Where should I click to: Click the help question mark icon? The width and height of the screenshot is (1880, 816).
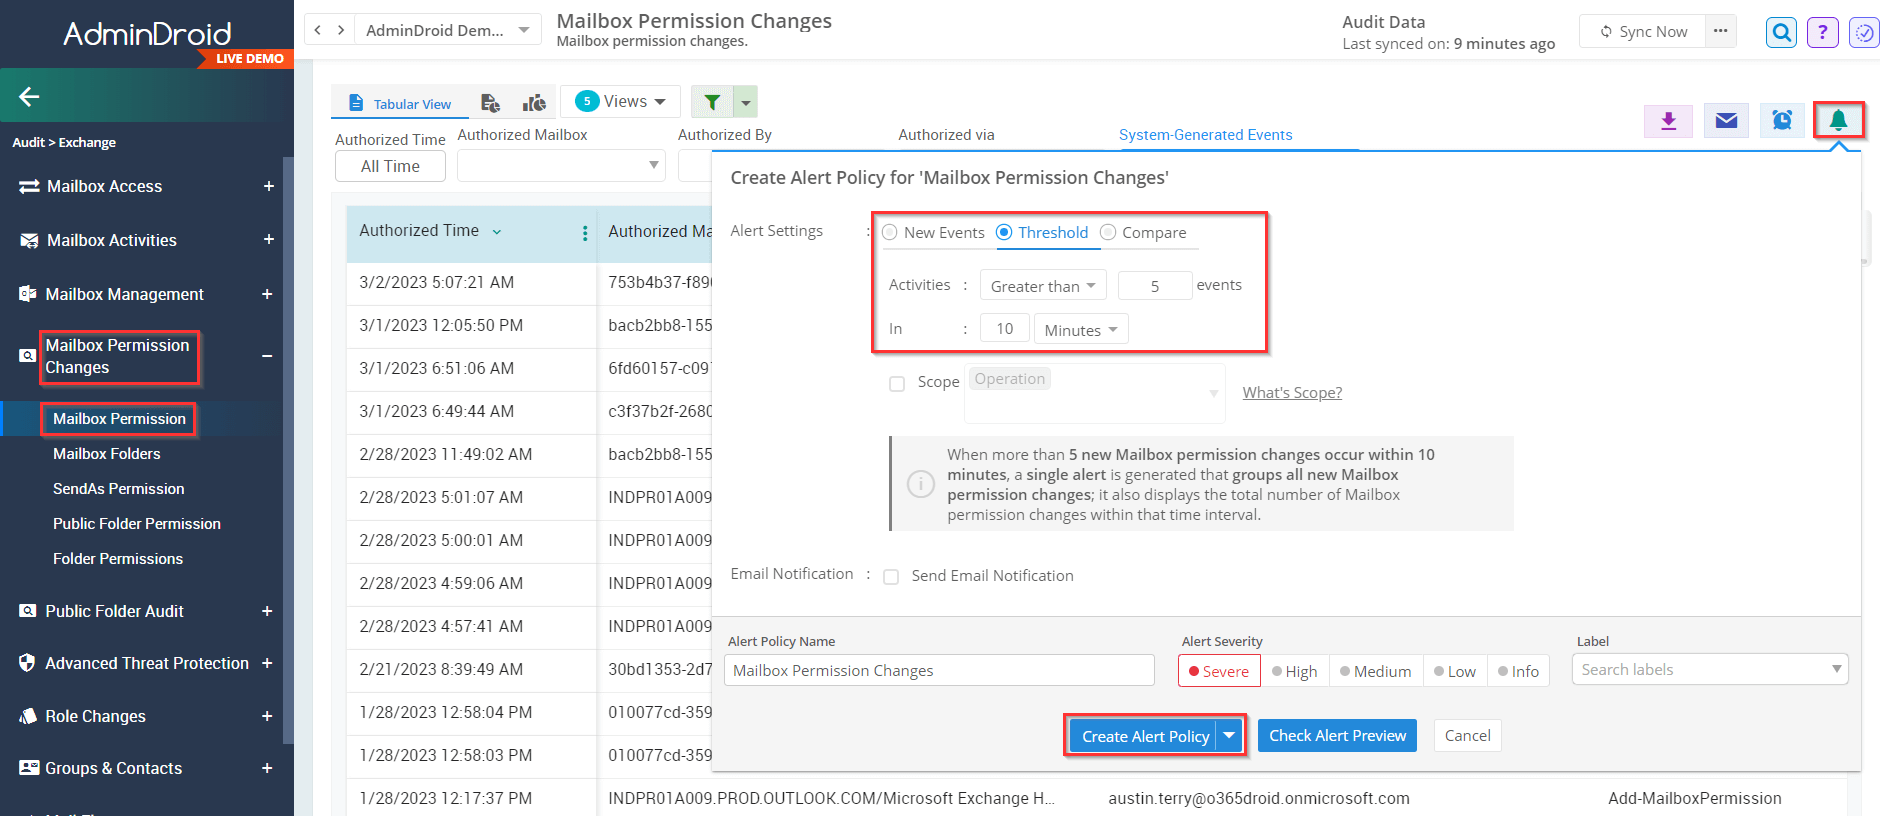1822,33
